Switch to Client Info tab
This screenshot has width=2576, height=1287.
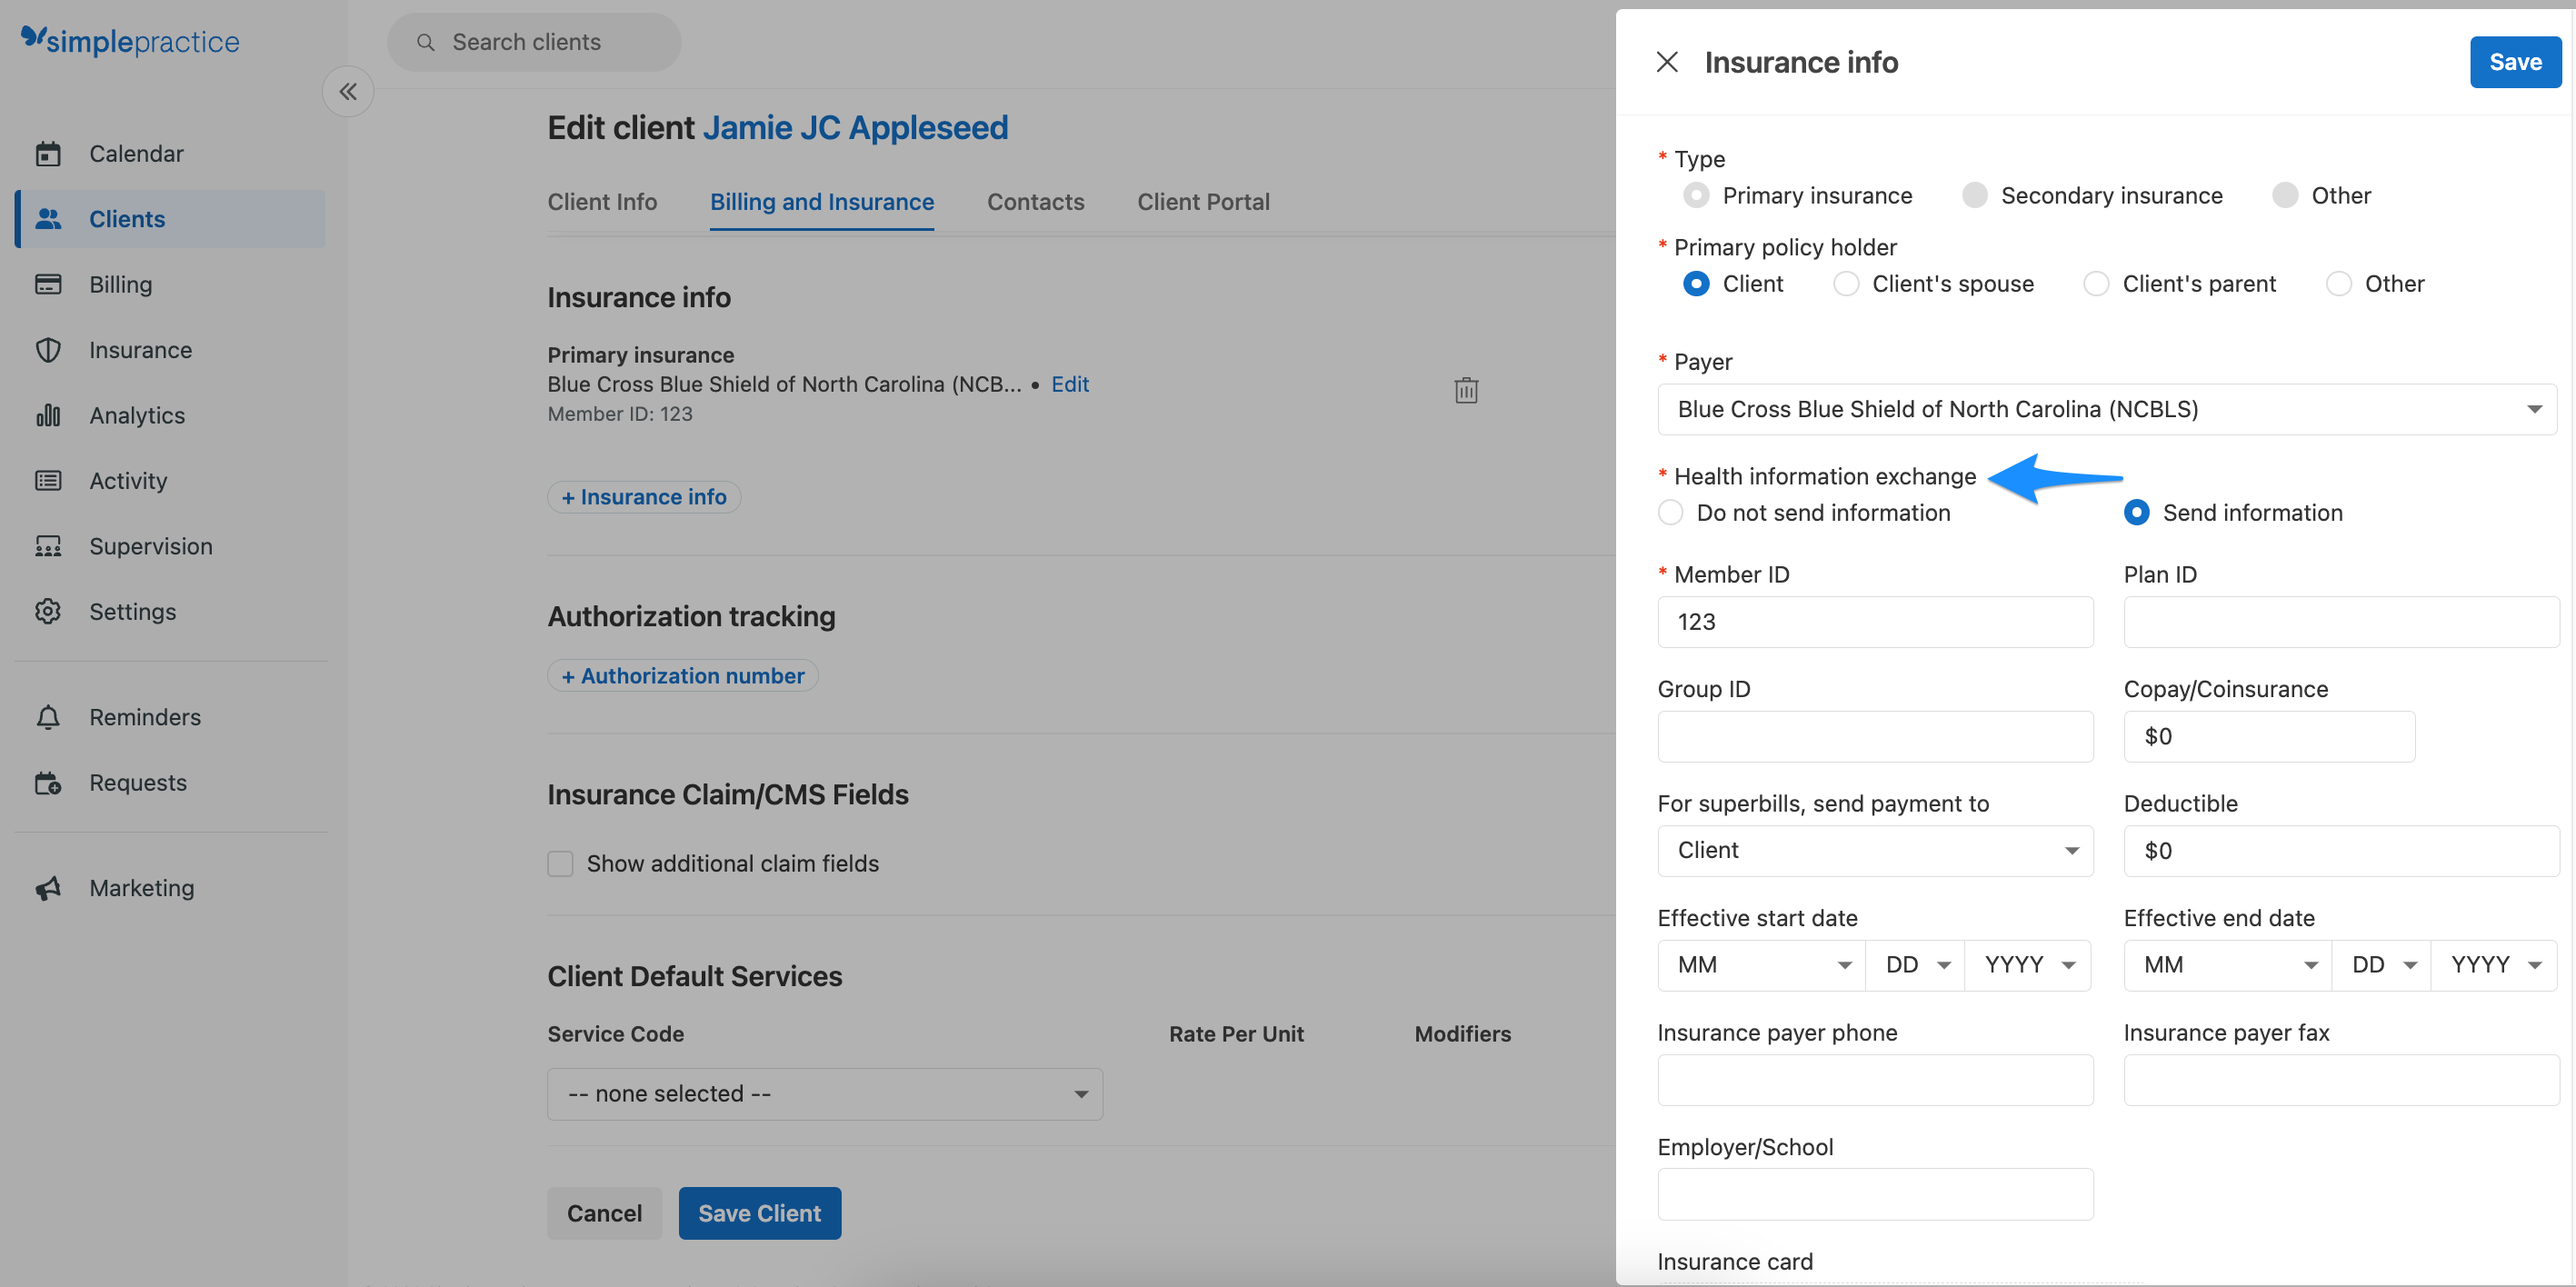602,202
